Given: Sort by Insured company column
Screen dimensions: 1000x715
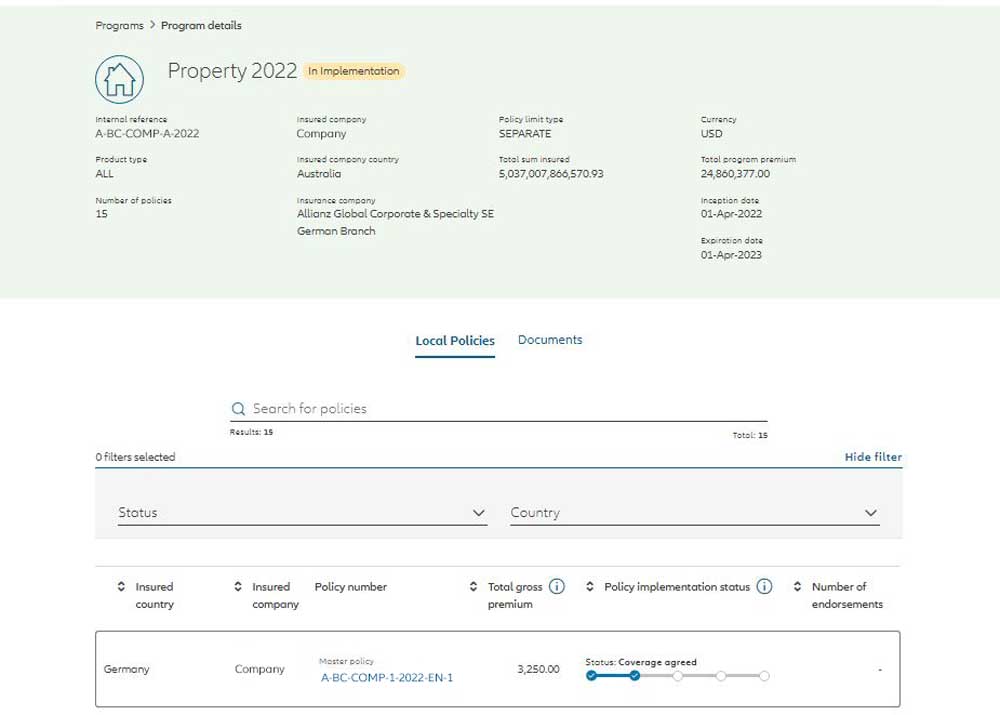Looking at the screenshot, I should pyautogui.click(x=238, y=586).
